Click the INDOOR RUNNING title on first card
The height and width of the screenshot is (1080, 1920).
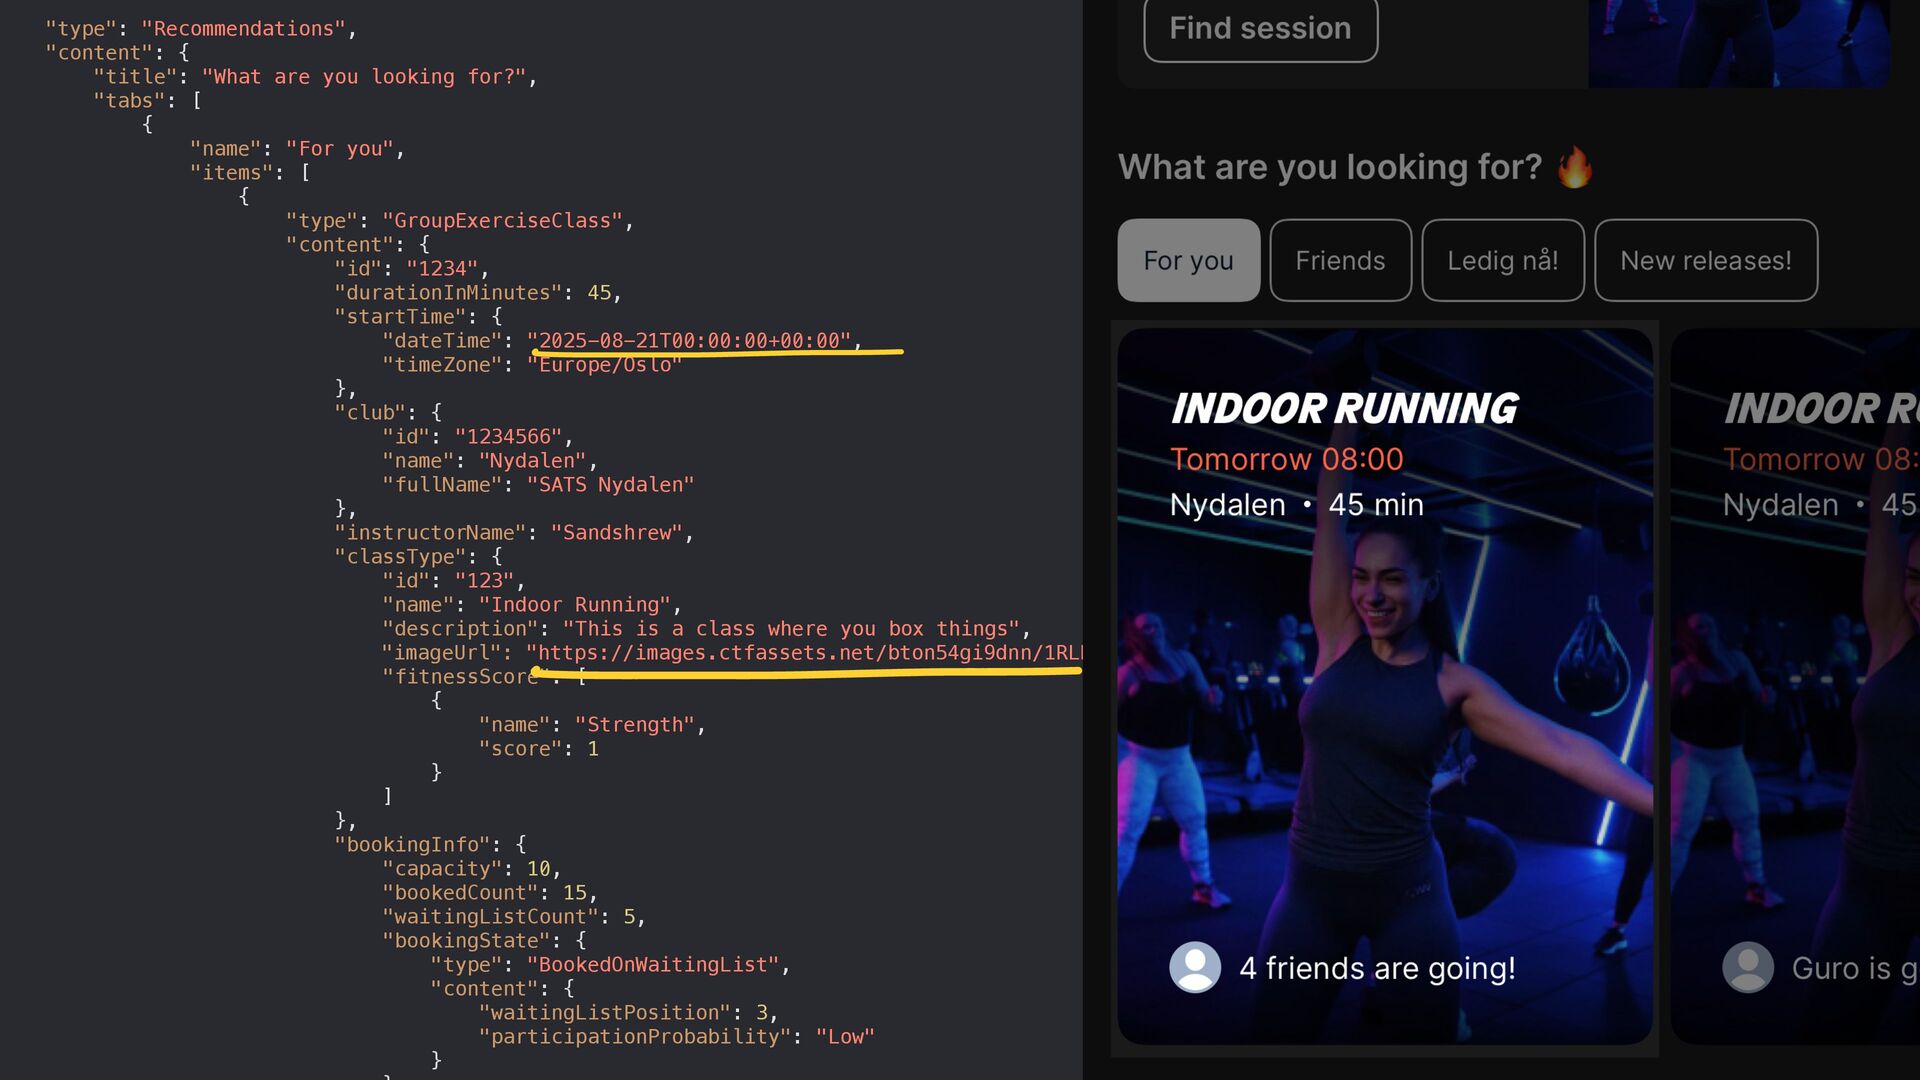(x=1343, y=409)
